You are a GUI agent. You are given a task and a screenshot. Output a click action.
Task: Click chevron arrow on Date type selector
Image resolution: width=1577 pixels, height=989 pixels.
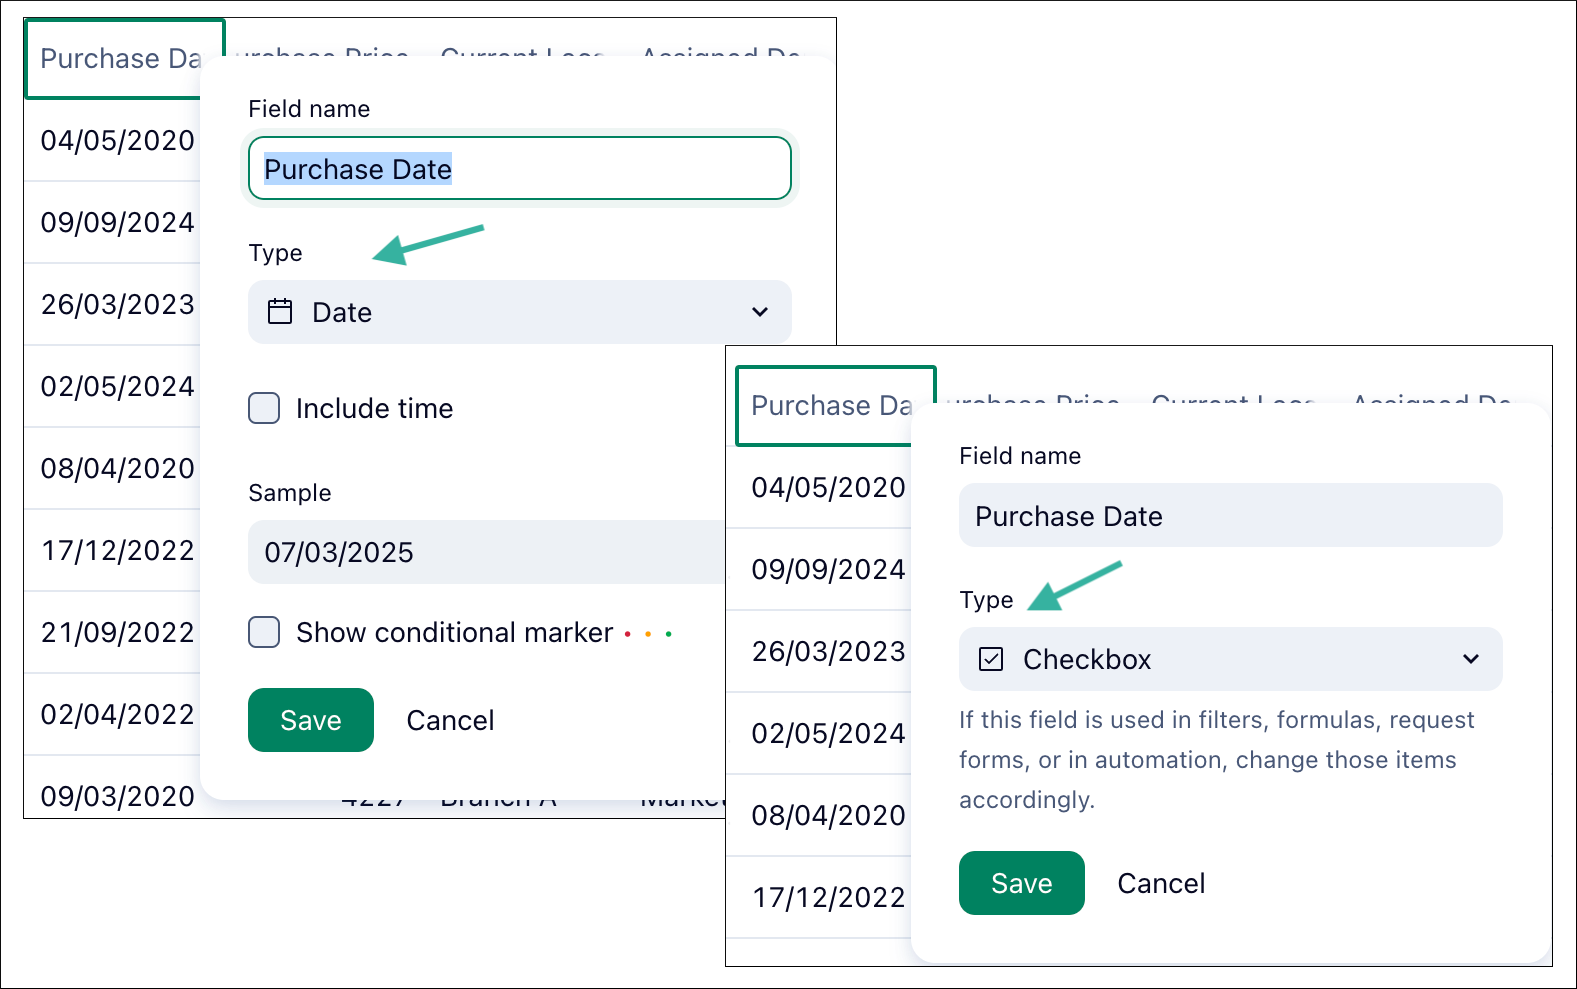pos(760,312)
